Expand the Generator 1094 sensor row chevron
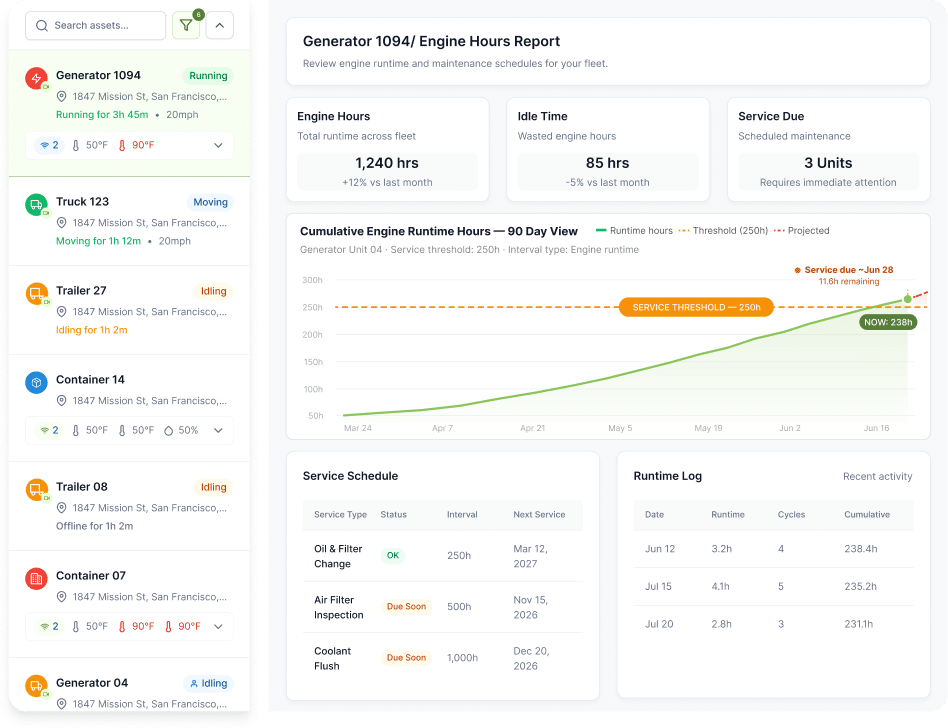Image resolution: width=948 pixels, height=728 pixels. click(218, 145)
